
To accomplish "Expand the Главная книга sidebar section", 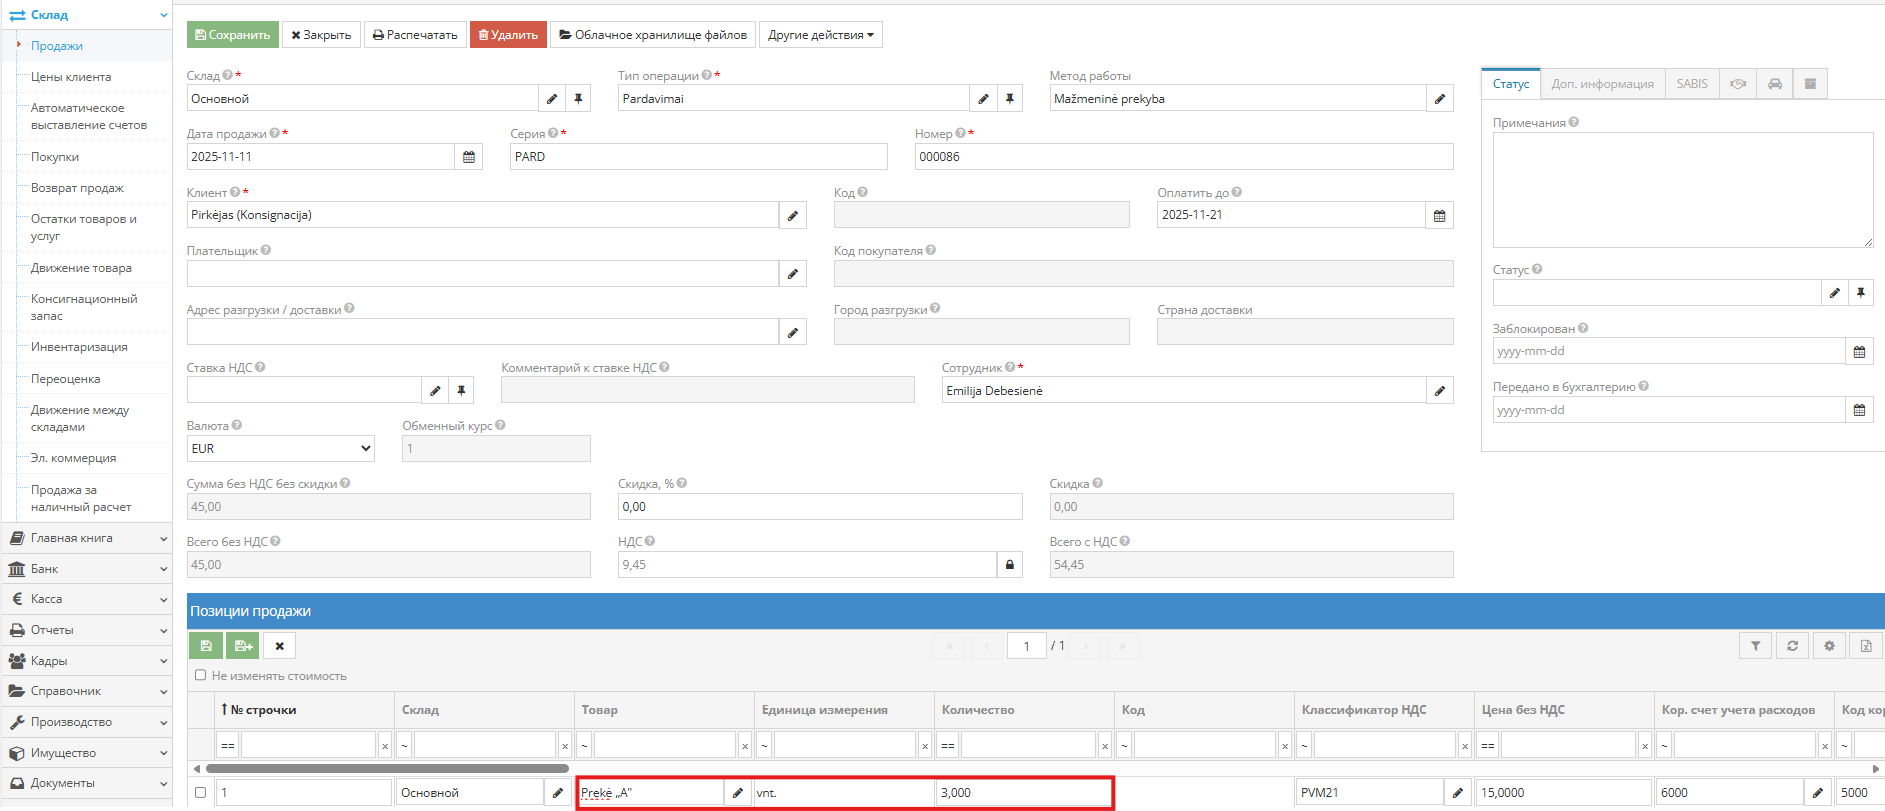I will (86, 538).
